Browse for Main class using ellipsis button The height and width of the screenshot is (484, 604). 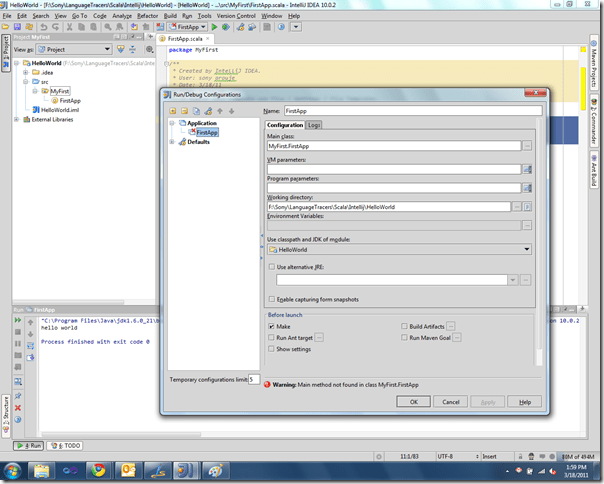[x=527, y=145]
